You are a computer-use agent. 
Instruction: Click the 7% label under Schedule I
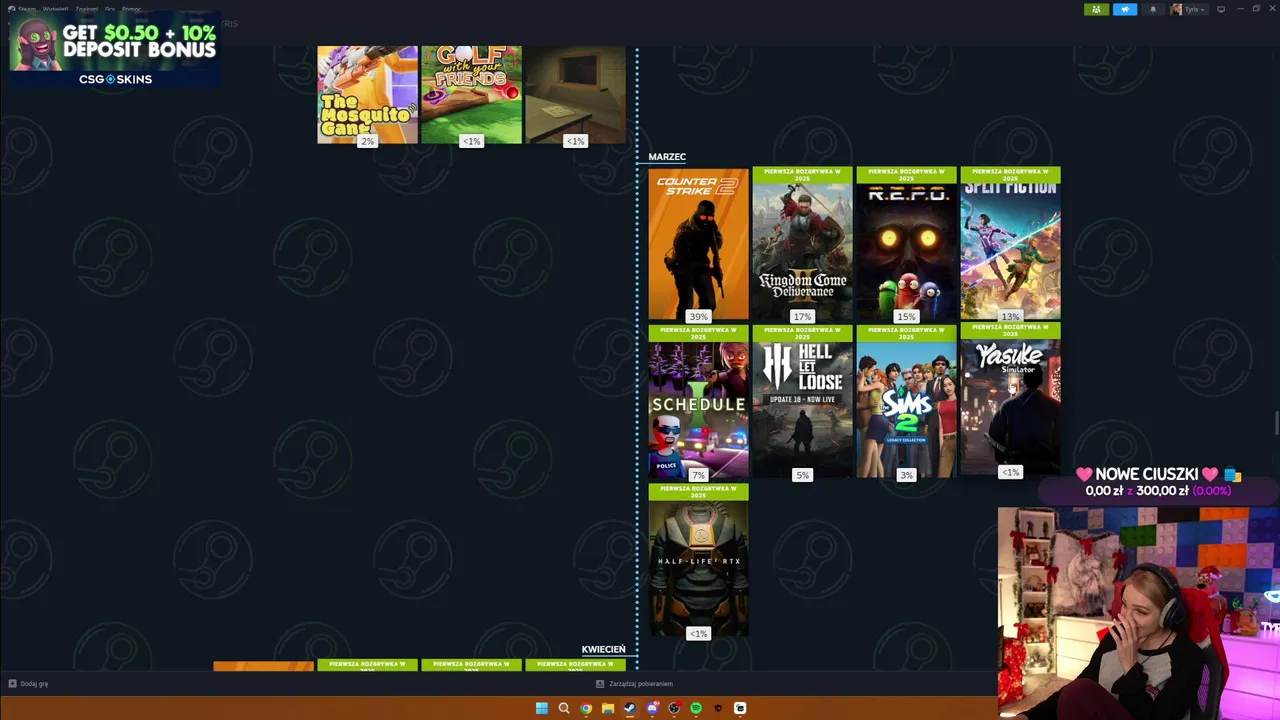698,475
